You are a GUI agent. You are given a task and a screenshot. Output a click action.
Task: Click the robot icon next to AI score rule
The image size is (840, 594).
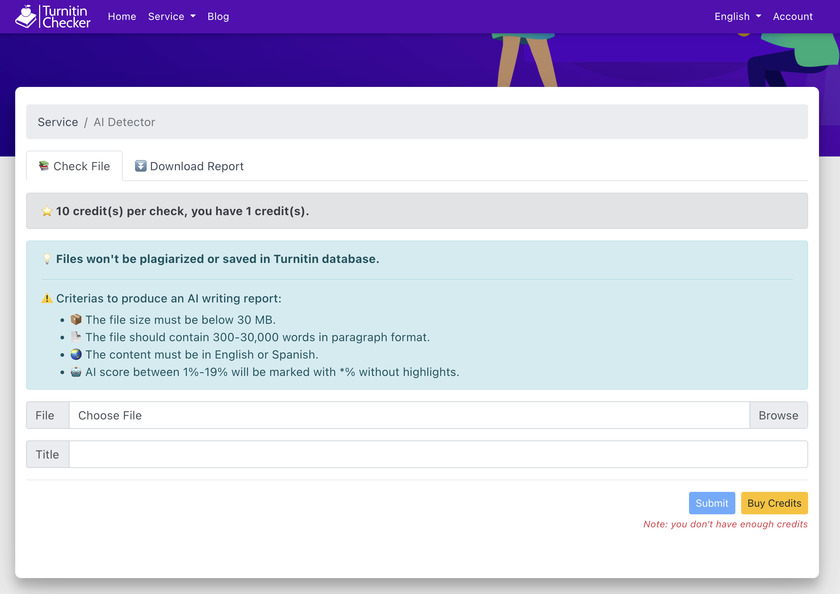click(x=76, y=372)
